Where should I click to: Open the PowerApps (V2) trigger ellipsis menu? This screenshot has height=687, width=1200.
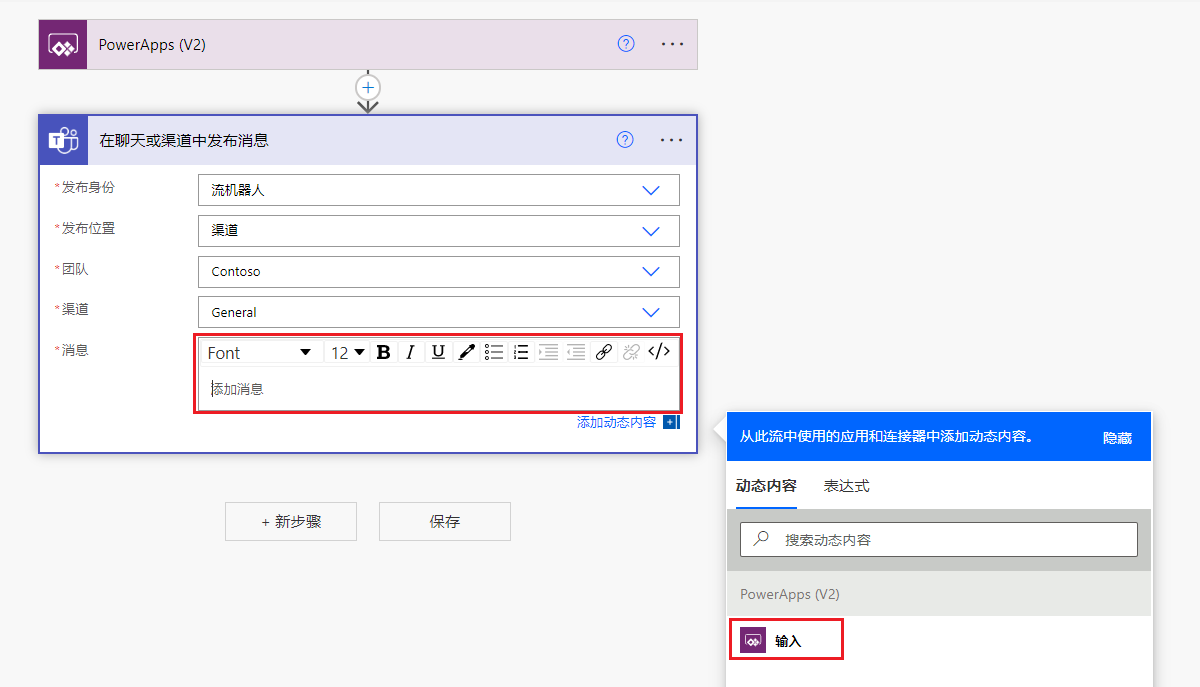point(672,44)
